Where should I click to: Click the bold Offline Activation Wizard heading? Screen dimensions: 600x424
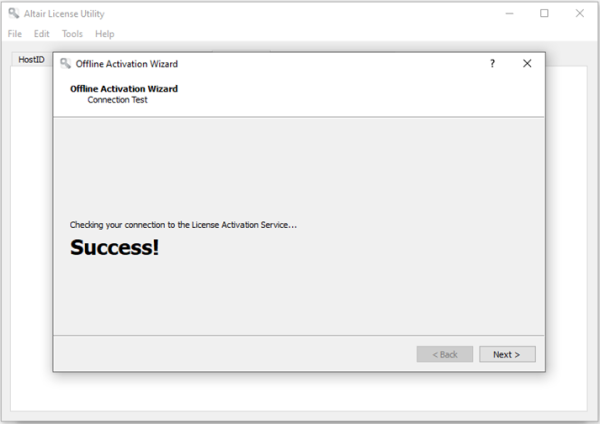124,89
